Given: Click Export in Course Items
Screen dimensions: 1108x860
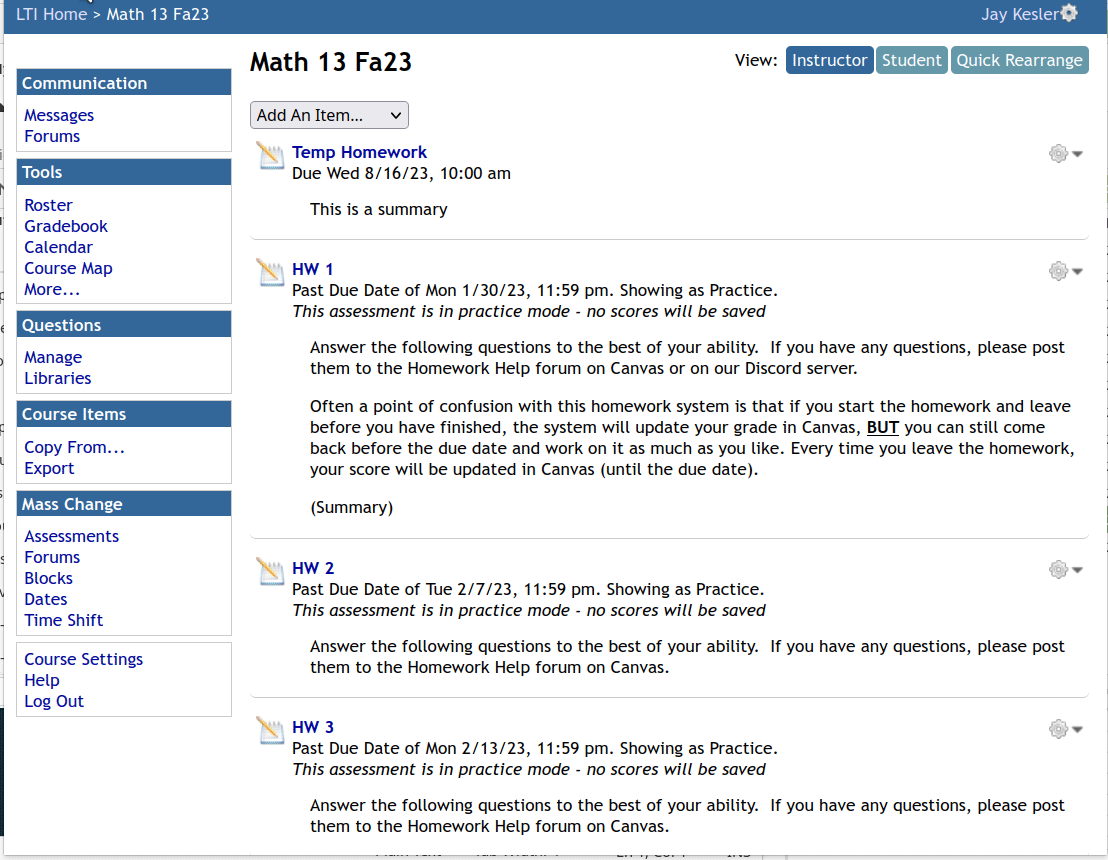Looking at the screenshot, I should (x=49, y=469).
